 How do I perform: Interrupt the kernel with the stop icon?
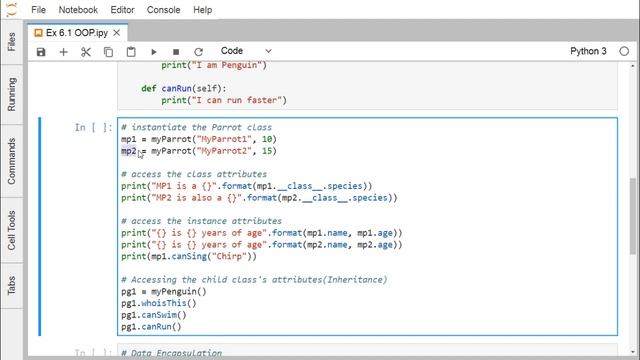(x=176, y=52)
